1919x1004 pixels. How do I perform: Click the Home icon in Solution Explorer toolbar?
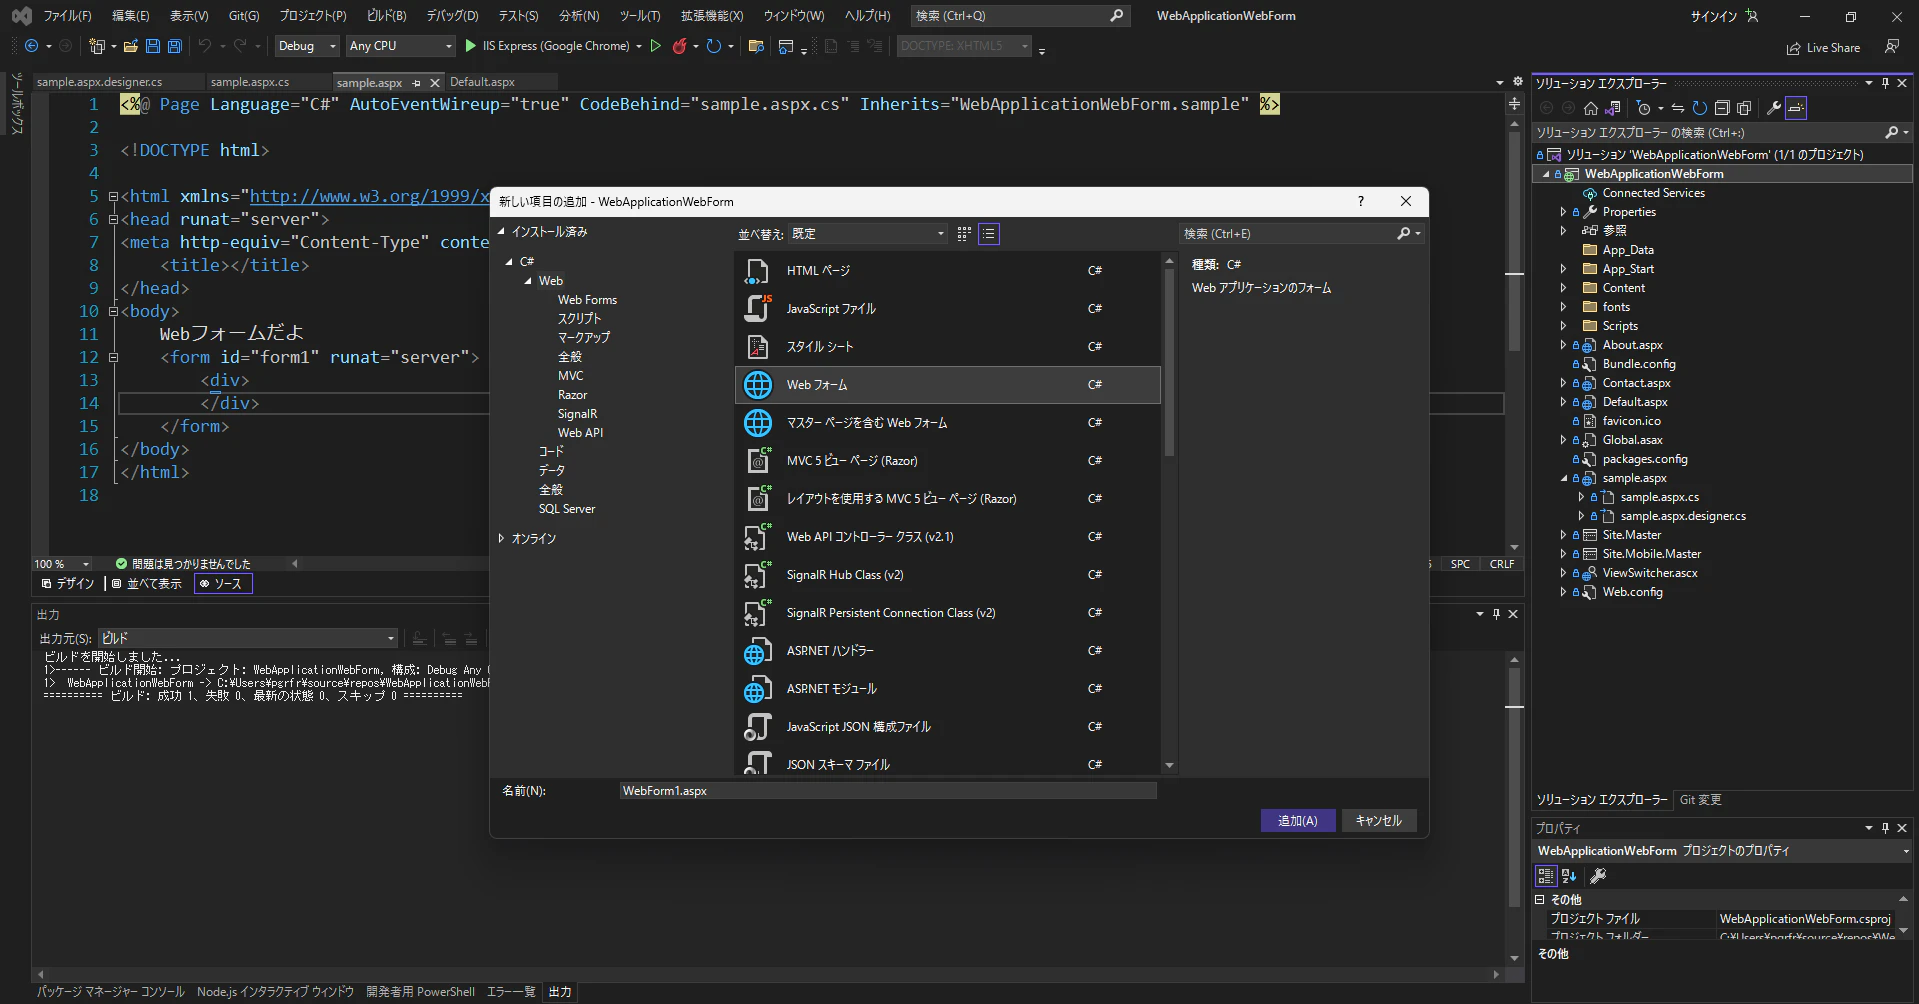(x=1591, y=108)
